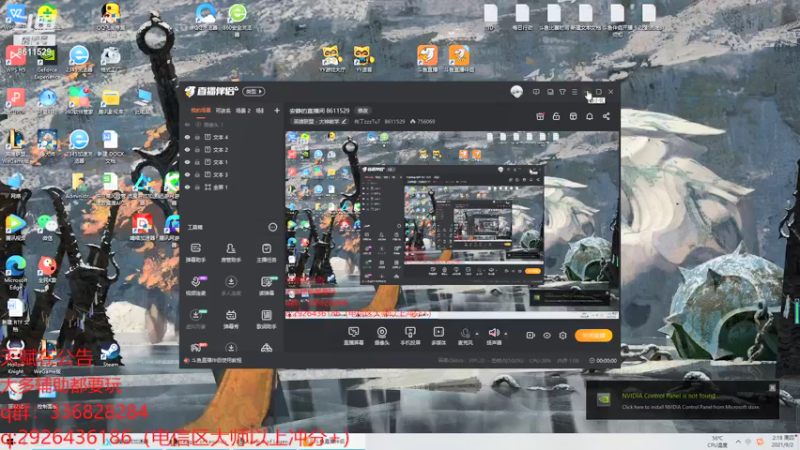The image size is (800, 450).
Task: Add a new scene with plus icon
Action: (x=277, y=111)
